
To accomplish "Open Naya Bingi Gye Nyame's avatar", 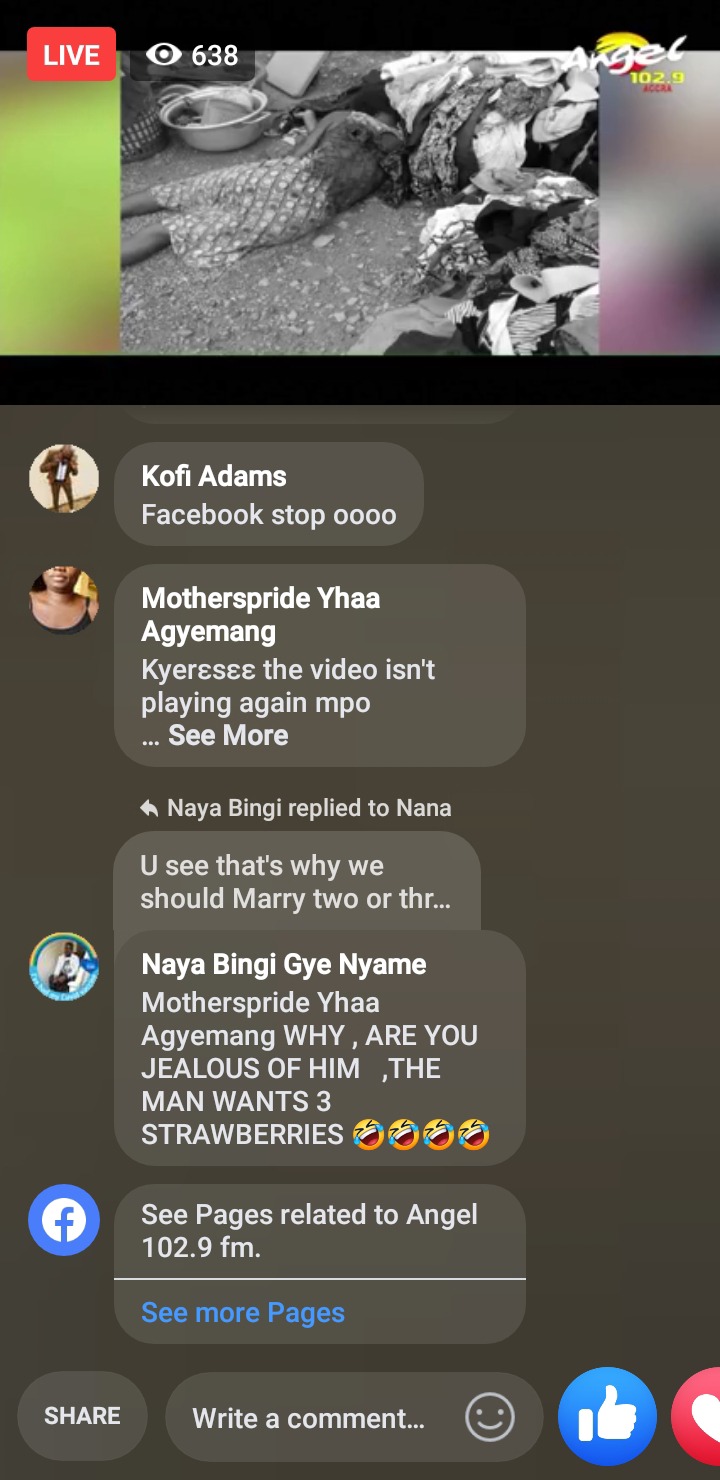I will coord(64,967).
